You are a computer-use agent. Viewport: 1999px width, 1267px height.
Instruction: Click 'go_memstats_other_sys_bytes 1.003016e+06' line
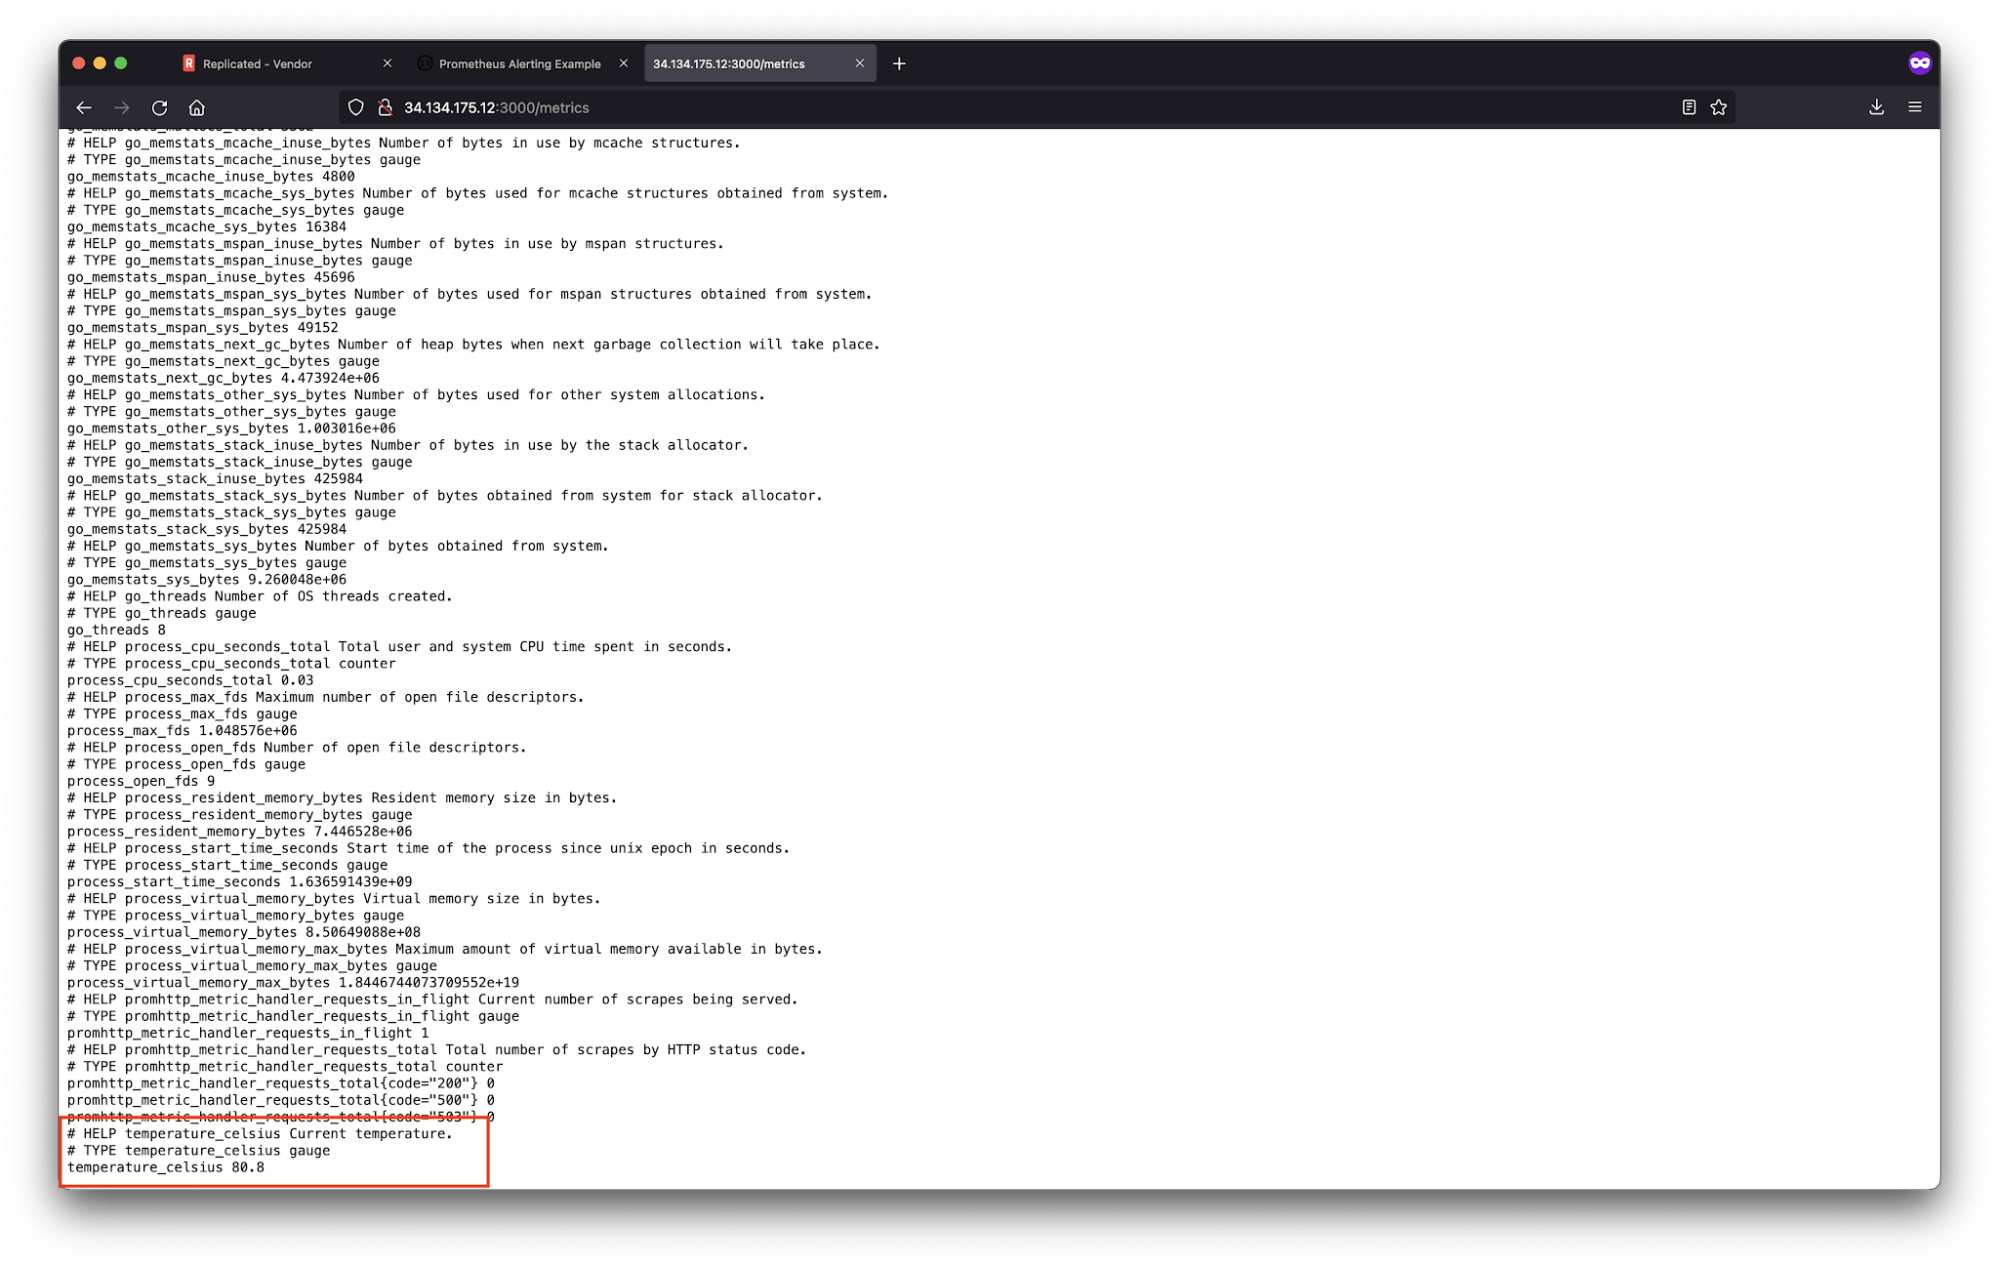[x=232, y=428]
